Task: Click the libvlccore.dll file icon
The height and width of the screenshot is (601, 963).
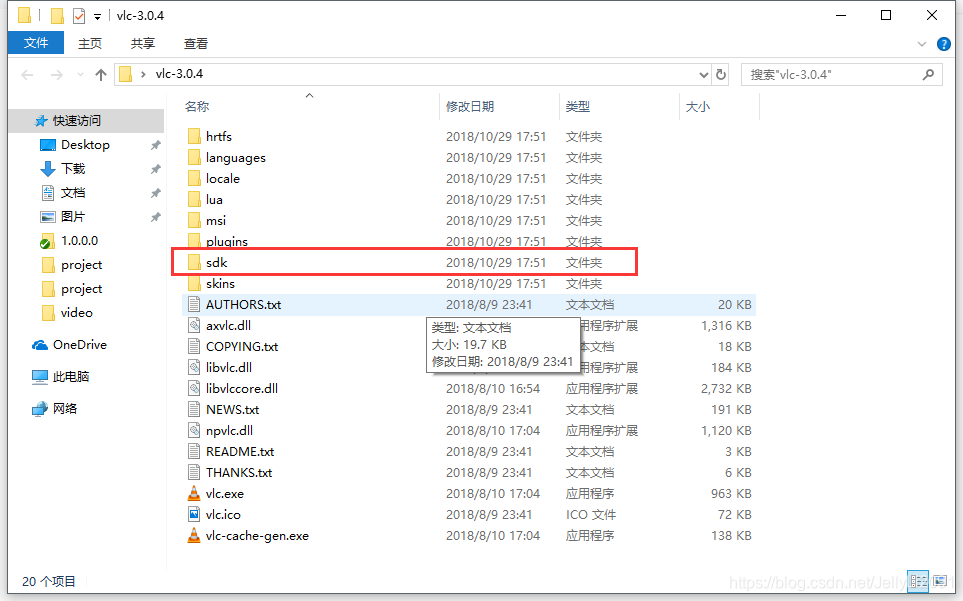Action: tap(194, 388)
